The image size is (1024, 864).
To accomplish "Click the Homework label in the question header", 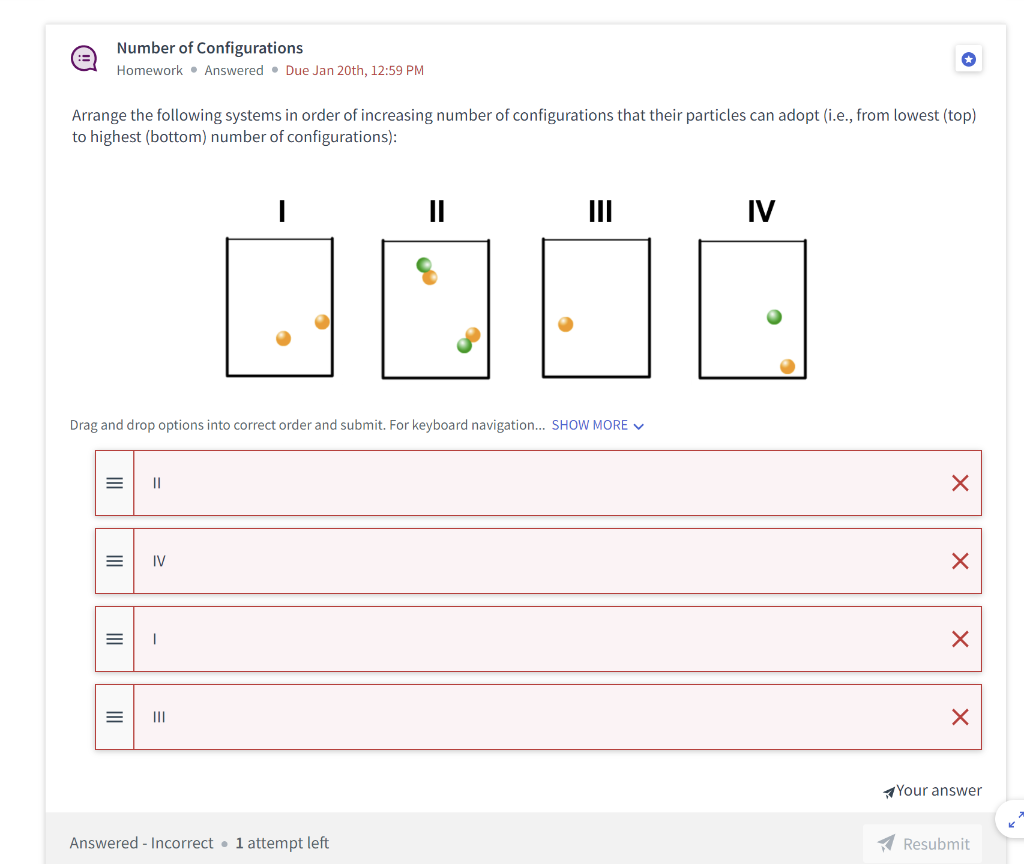I will 150,70.
